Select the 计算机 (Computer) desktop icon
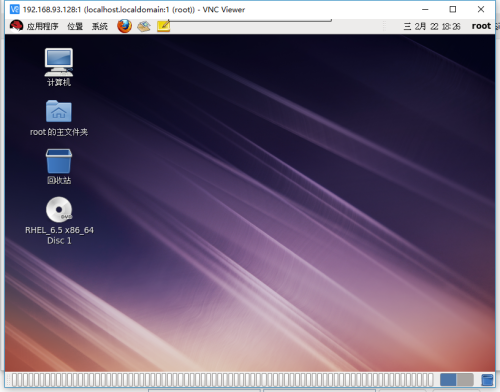The image size is (500, 392). (x=59, y=67)
